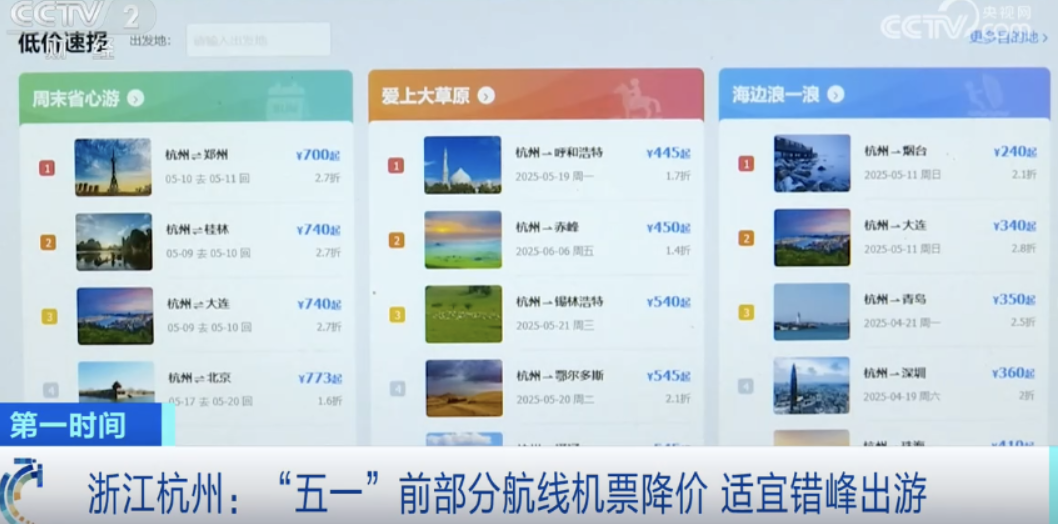Click the arrow icon beside 爱上大草原
Screen dimensions: 1058x524
pyautogui.click(x=486, y=96)
